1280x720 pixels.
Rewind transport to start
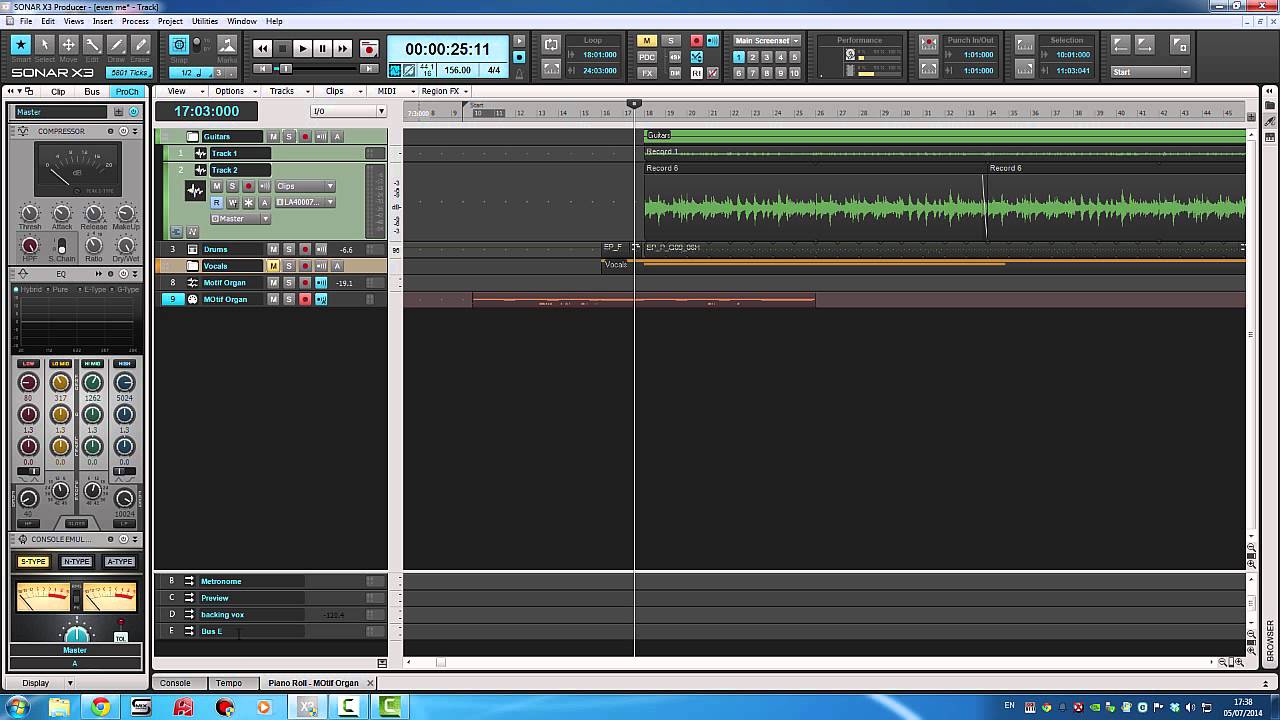coord(262,48)
